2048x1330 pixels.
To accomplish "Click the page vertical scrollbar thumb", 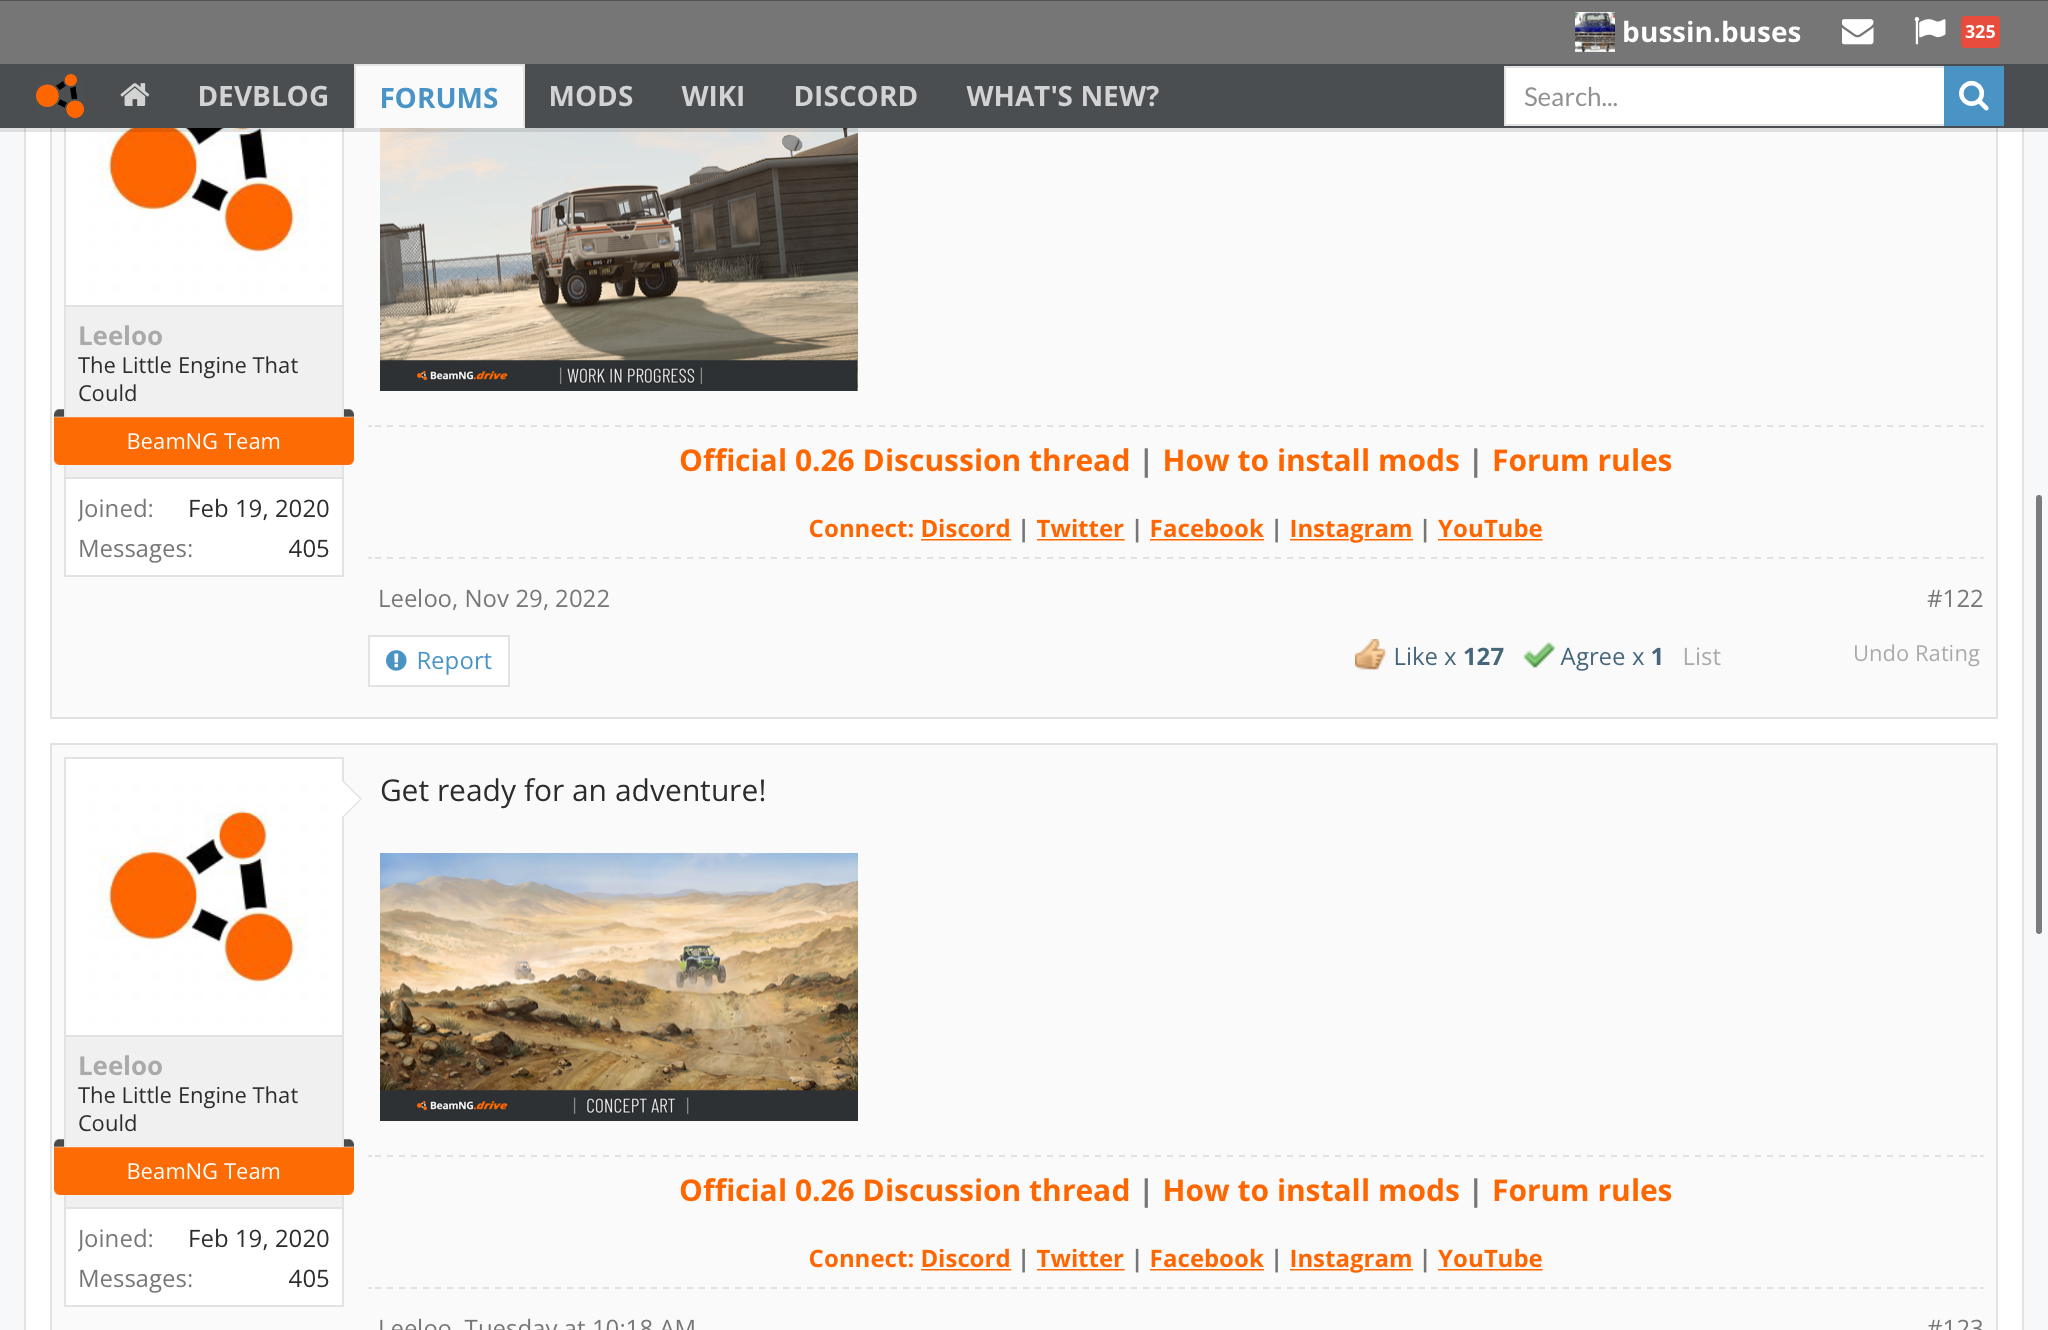I will coord(2039,714).
